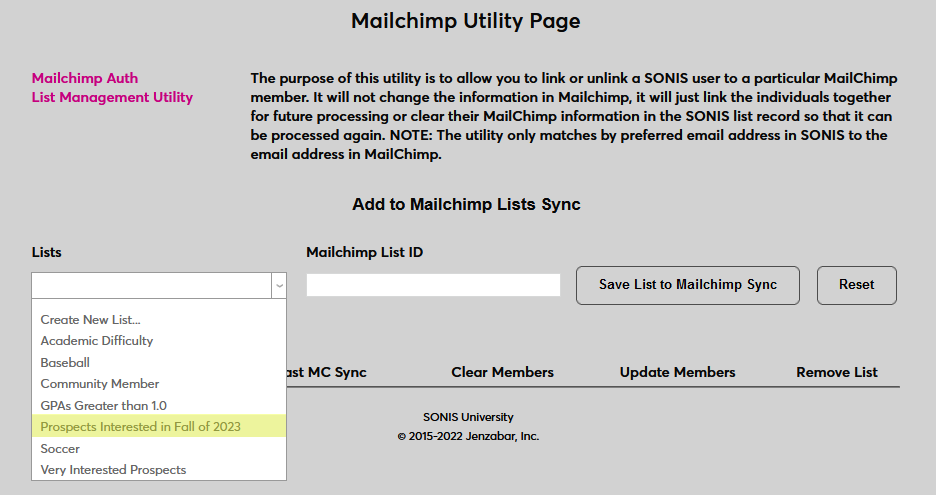Viewport: 936px width, 495px height.
Task: Click Save List to Mailchimp Sync
Action: [688, 285]
